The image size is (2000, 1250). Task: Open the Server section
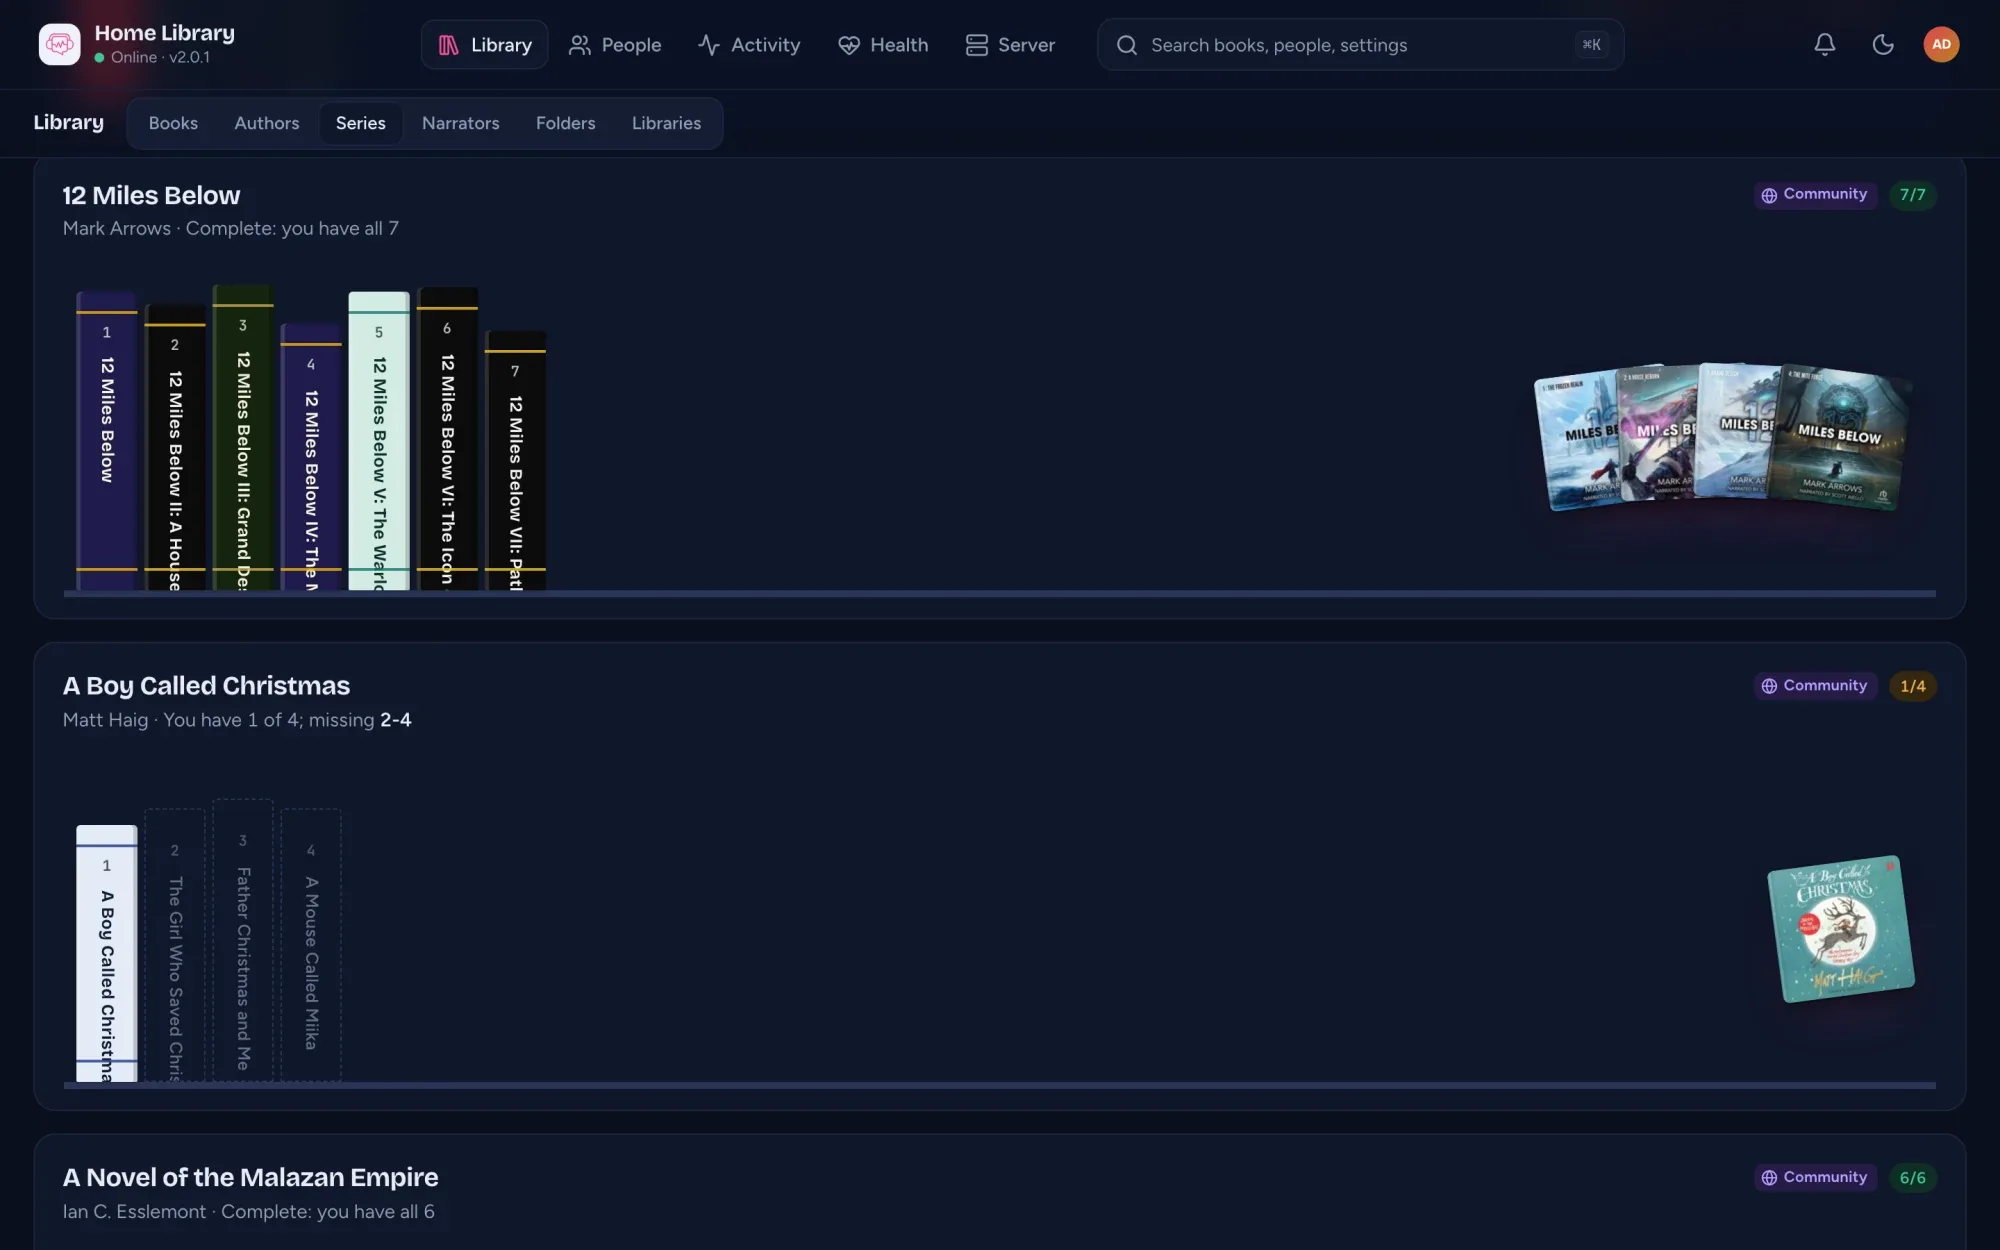tap(1010, 45)
